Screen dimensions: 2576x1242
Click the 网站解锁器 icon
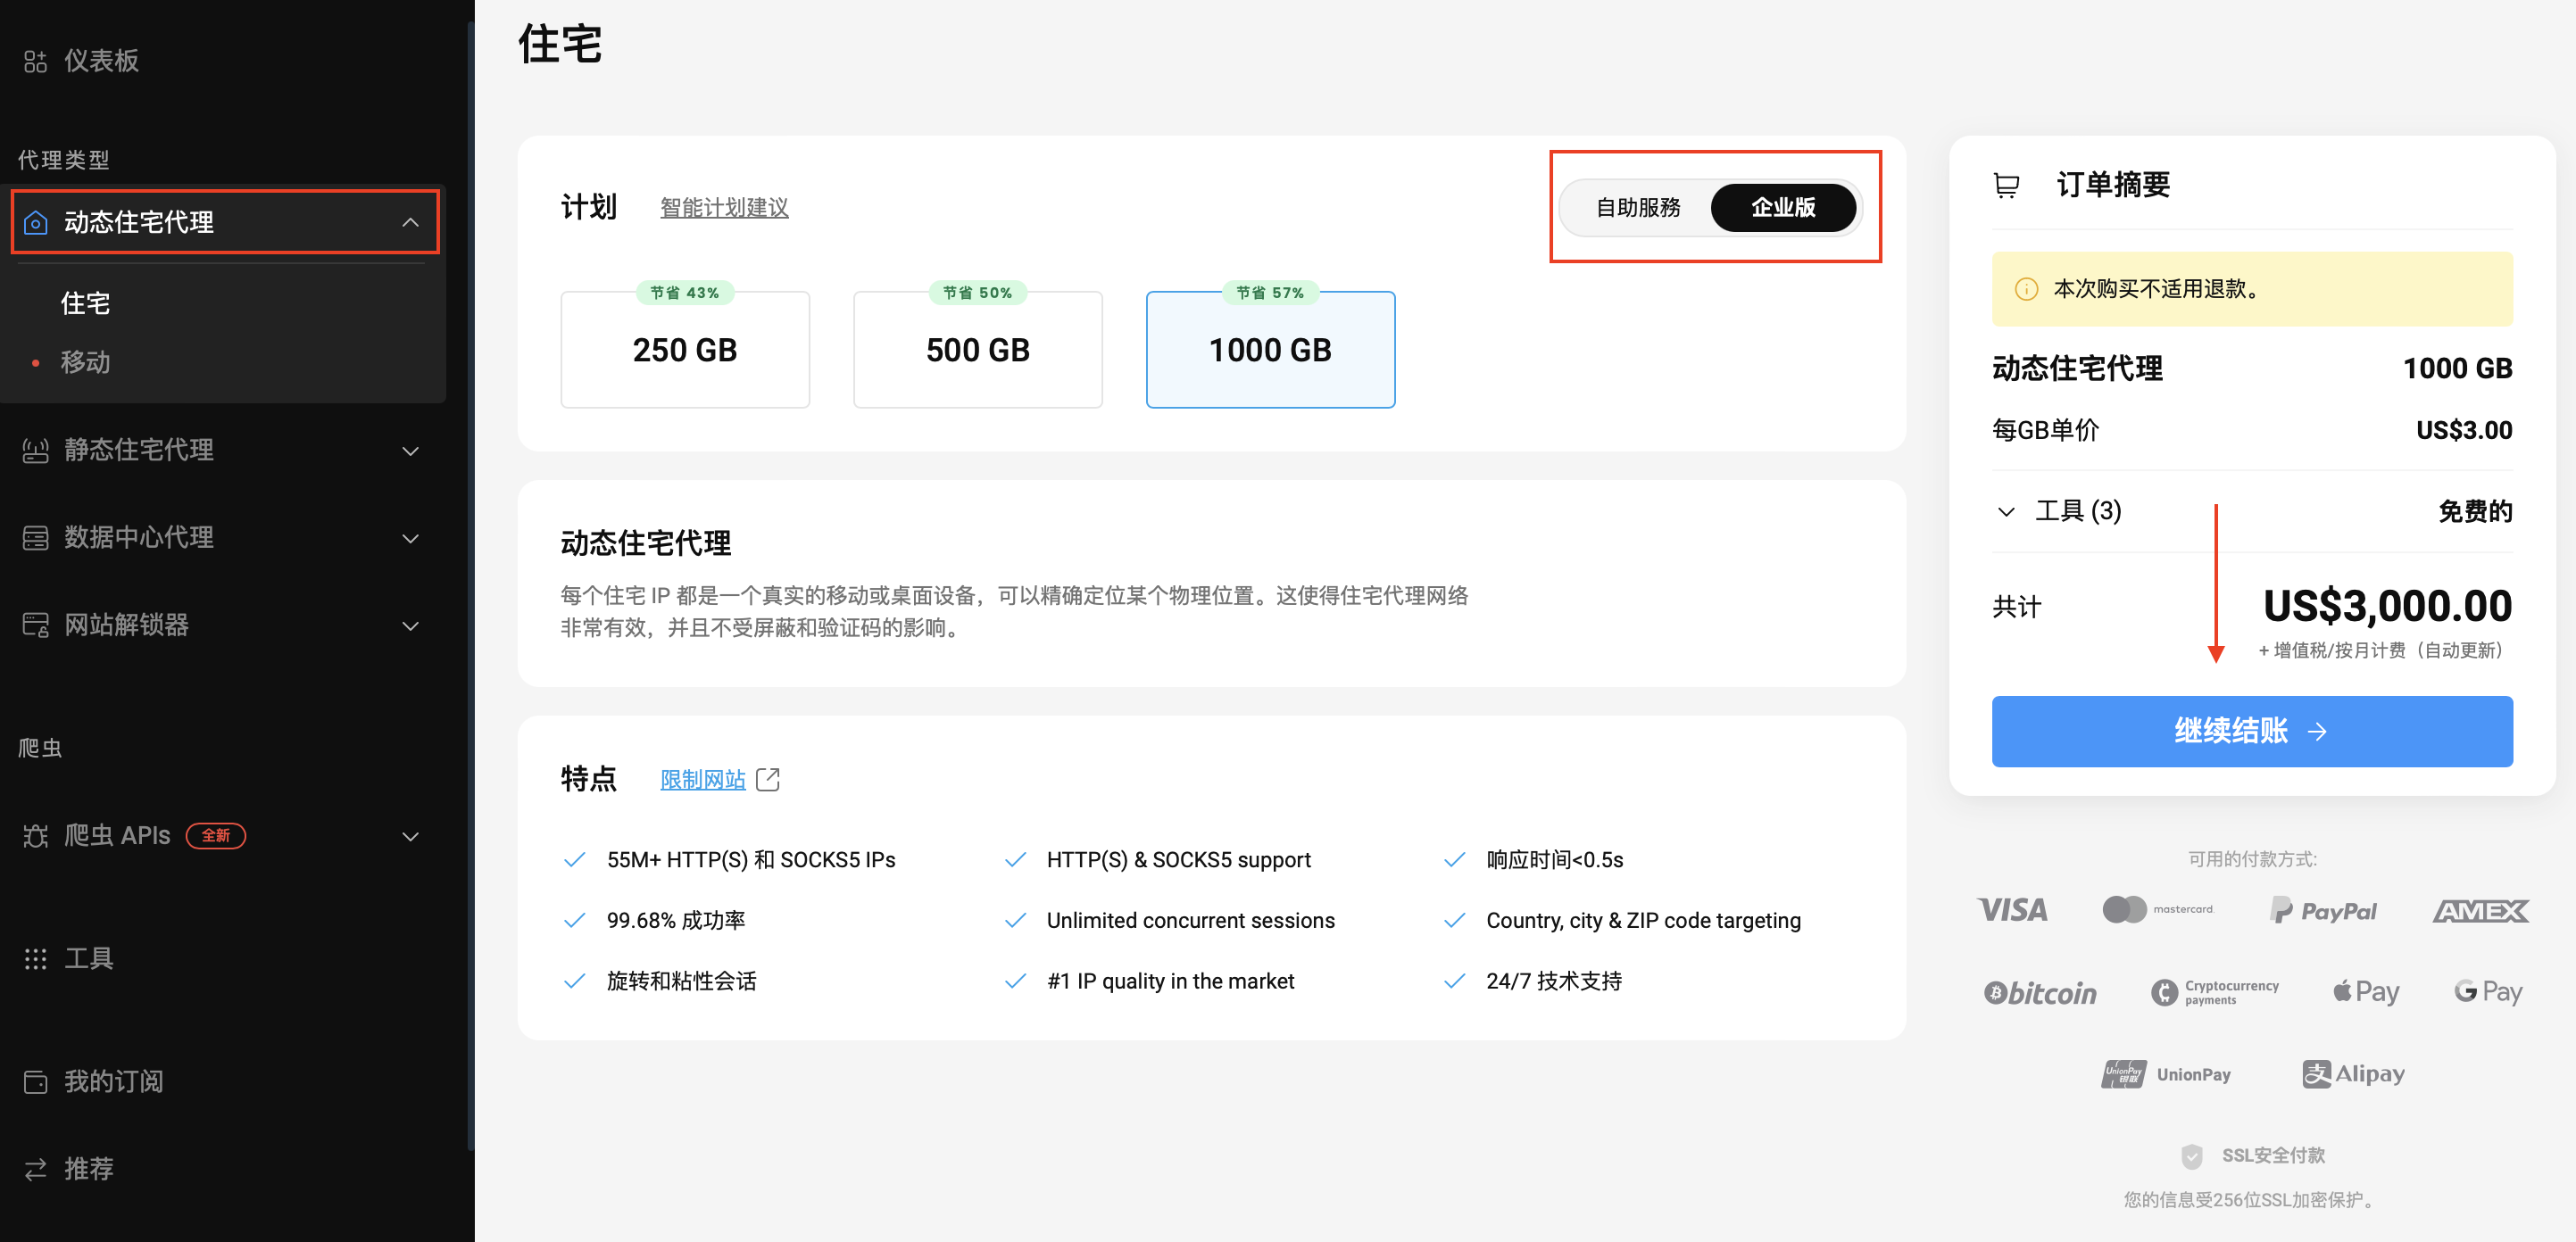[35, 625]
